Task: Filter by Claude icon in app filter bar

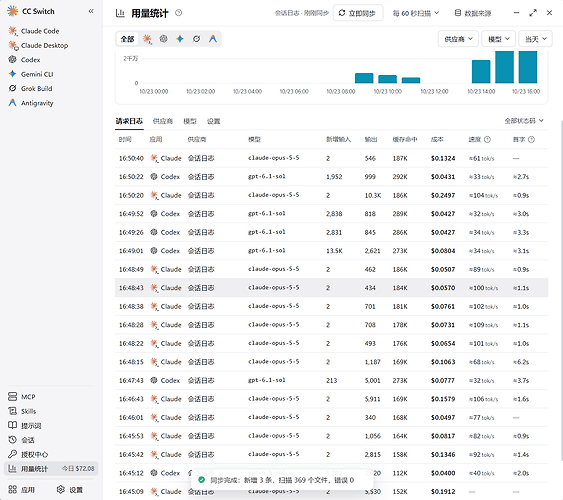Action: tap(147, 39)
